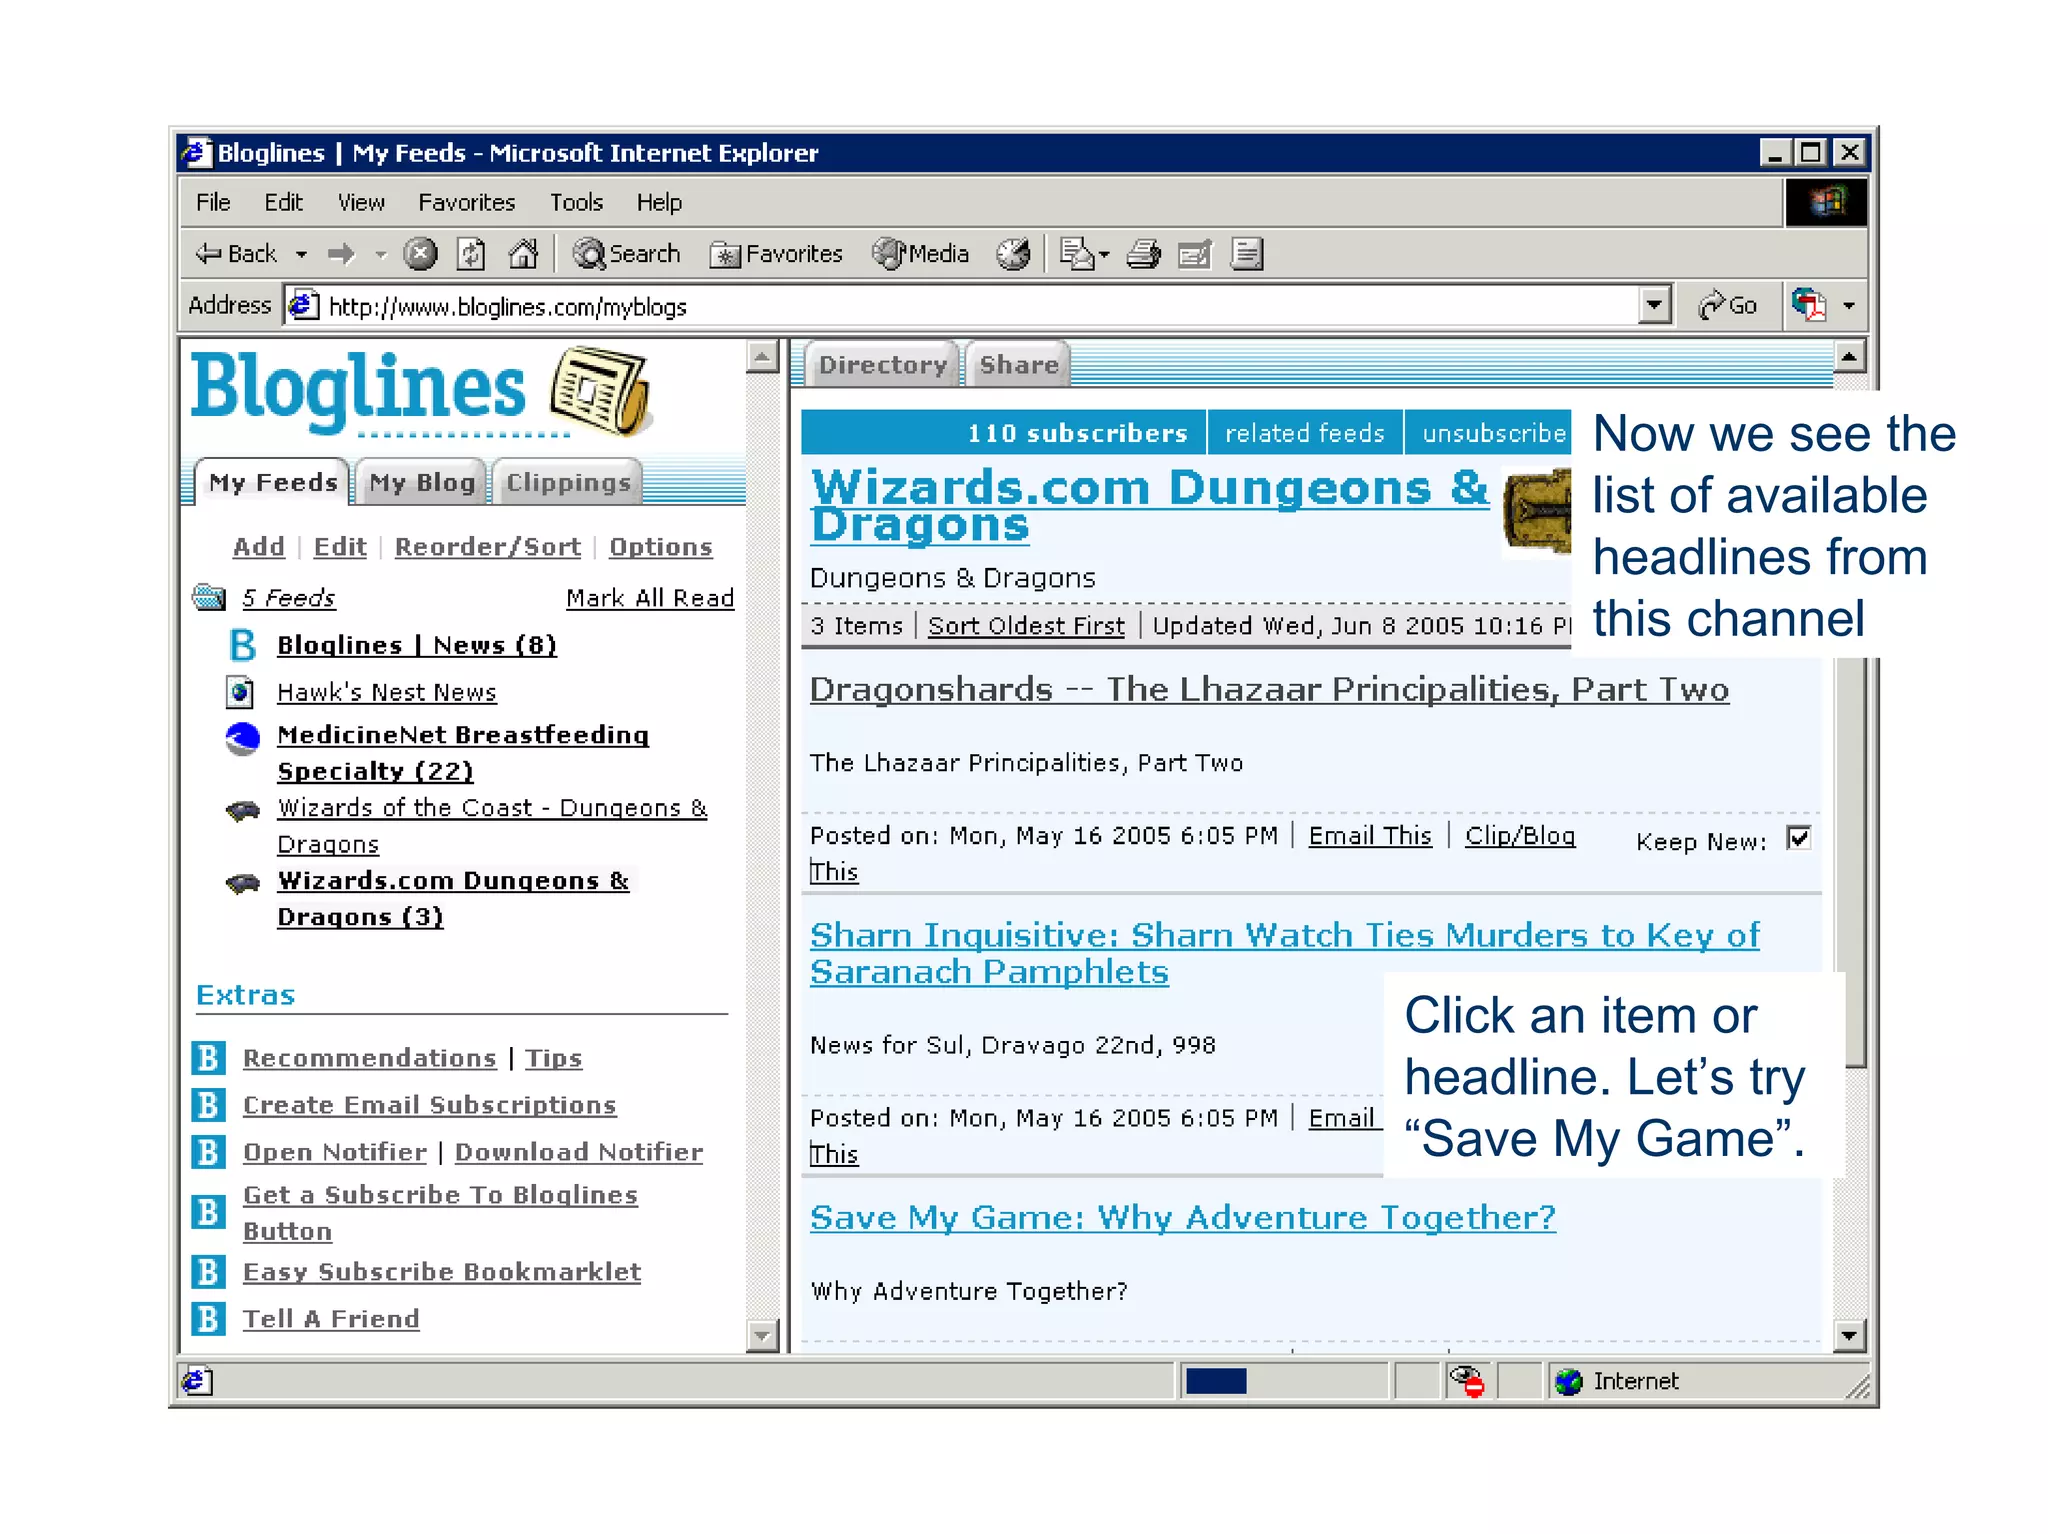The height and width of the screenshot is (1534, 2048).
Task: Toggle the Keep New checkbox
Action: tap(1799, 838)
